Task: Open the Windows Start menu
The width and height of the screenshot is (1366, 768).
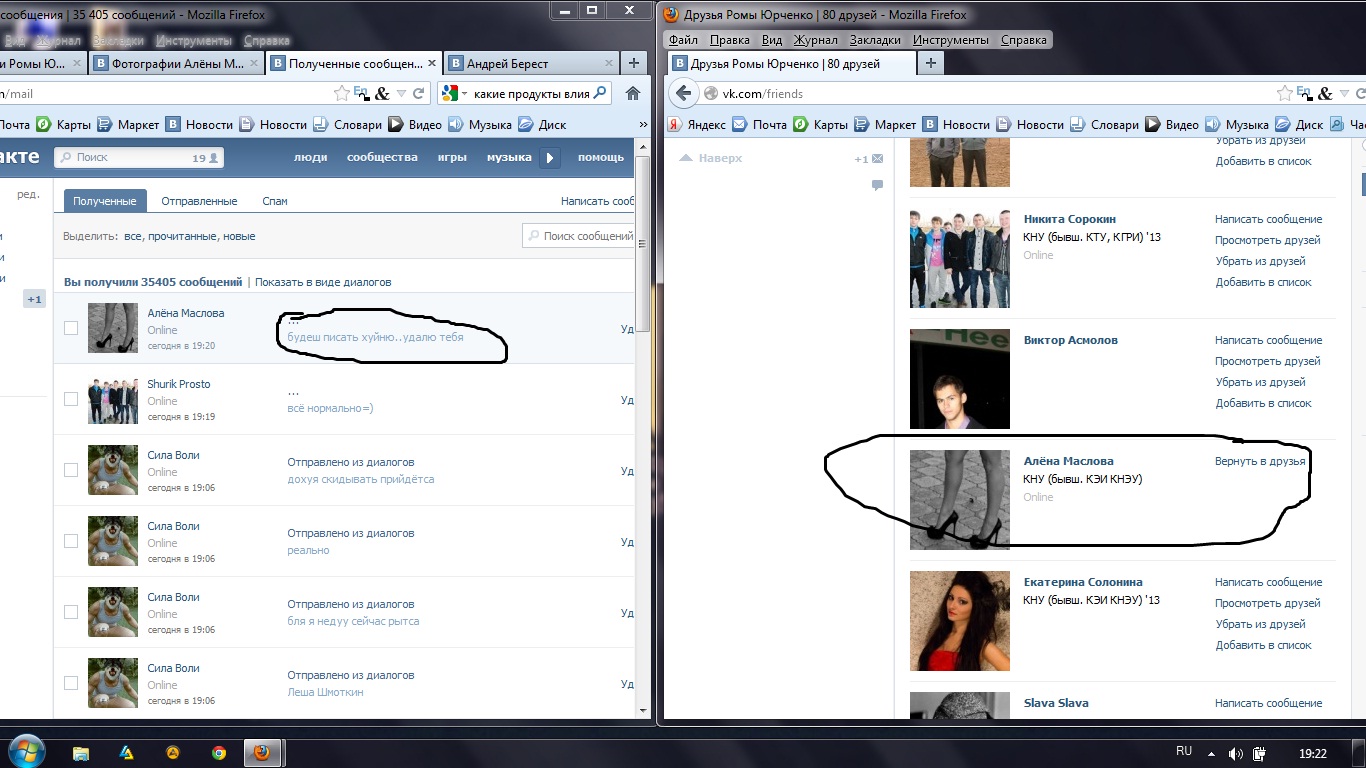Action: coord(25,752)
